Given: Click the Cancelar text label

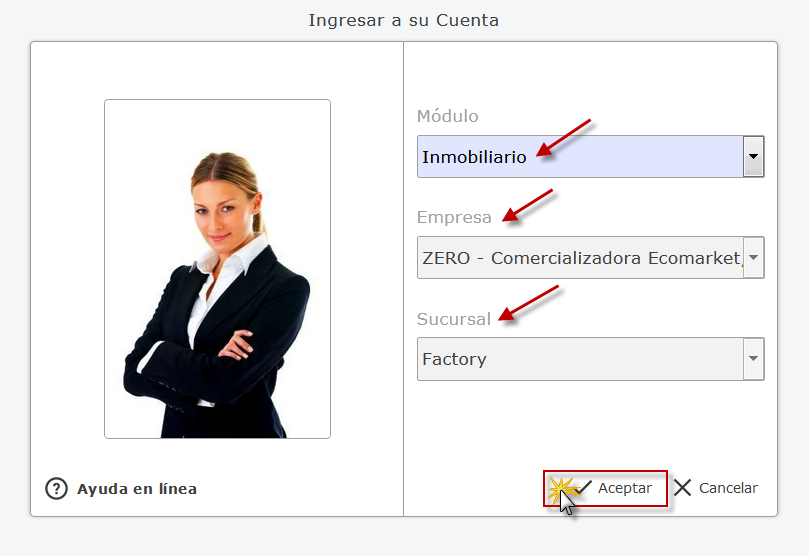Looking at the screenshot, I should pyautogui.click(x=728, y=488).
